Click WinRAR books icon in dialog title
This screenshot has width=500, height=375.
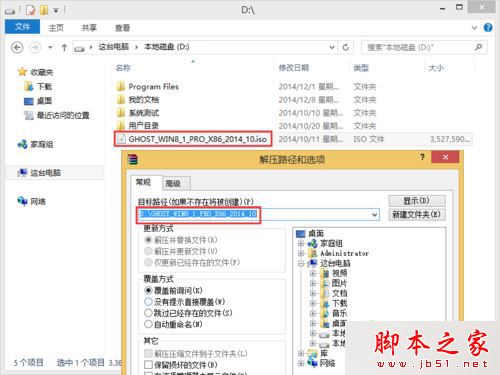pyautogui.click(x=133, y=159)
